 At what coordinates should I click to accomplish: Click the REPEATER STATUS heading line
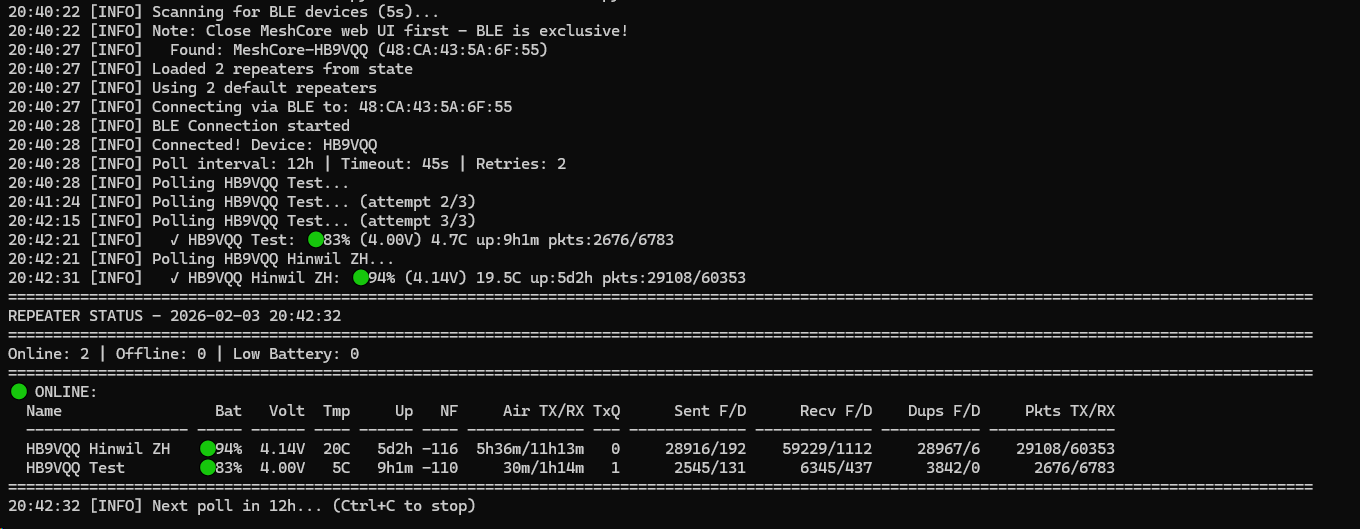(175, 316)
